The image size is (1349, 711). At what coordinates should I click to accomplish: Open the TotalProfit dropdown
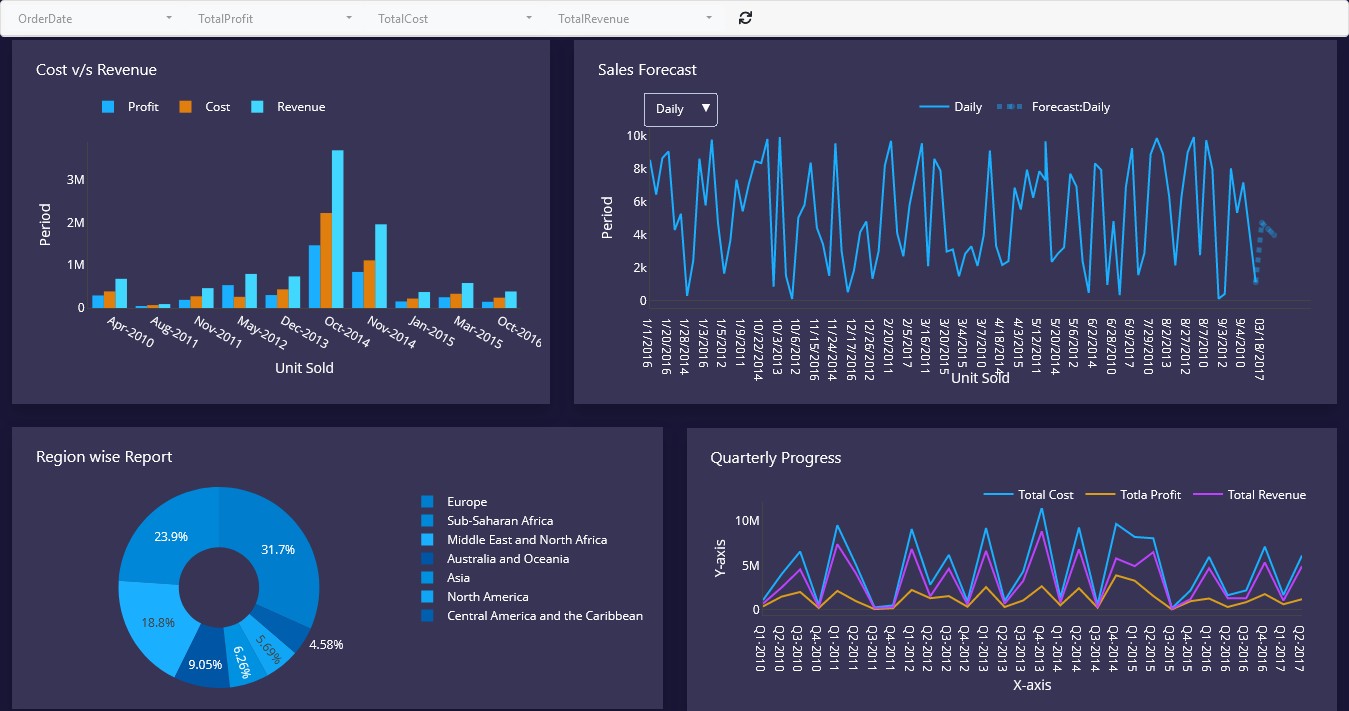click(x=275, y=18)
